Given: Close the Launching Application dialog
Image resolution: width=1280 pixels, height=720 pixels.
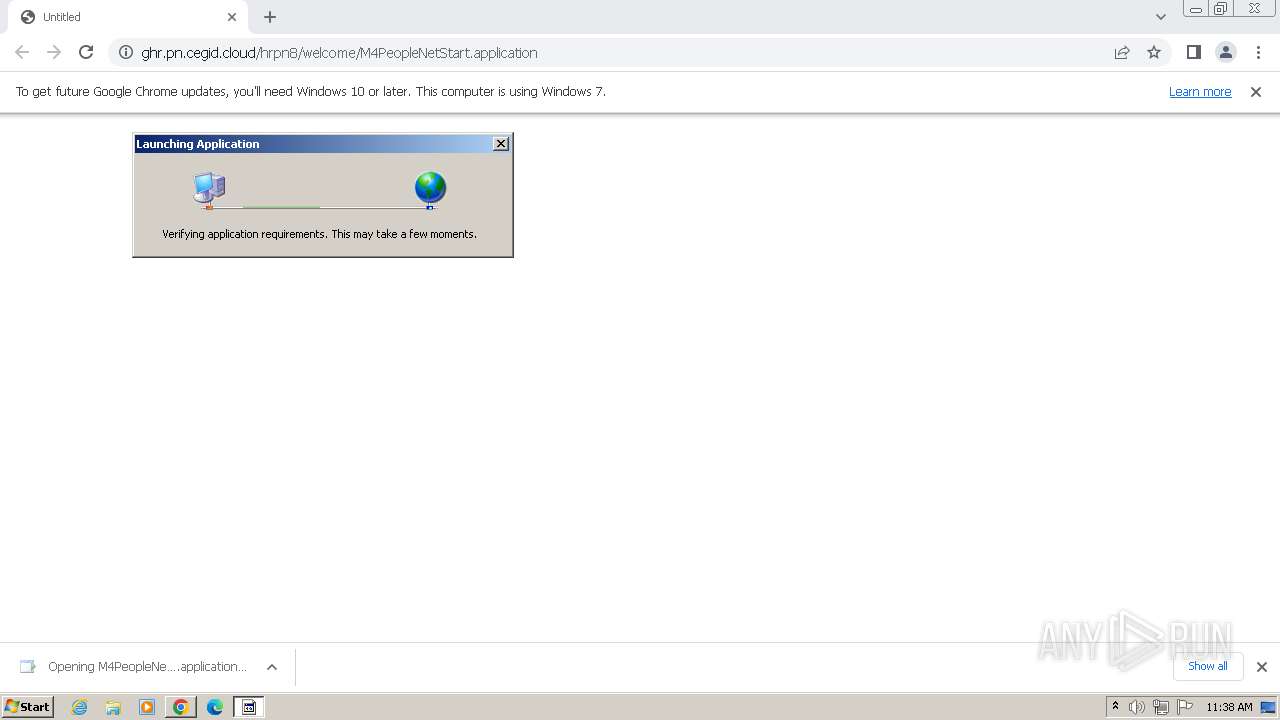Looking at the screenshot, I should tap(501, 144).
